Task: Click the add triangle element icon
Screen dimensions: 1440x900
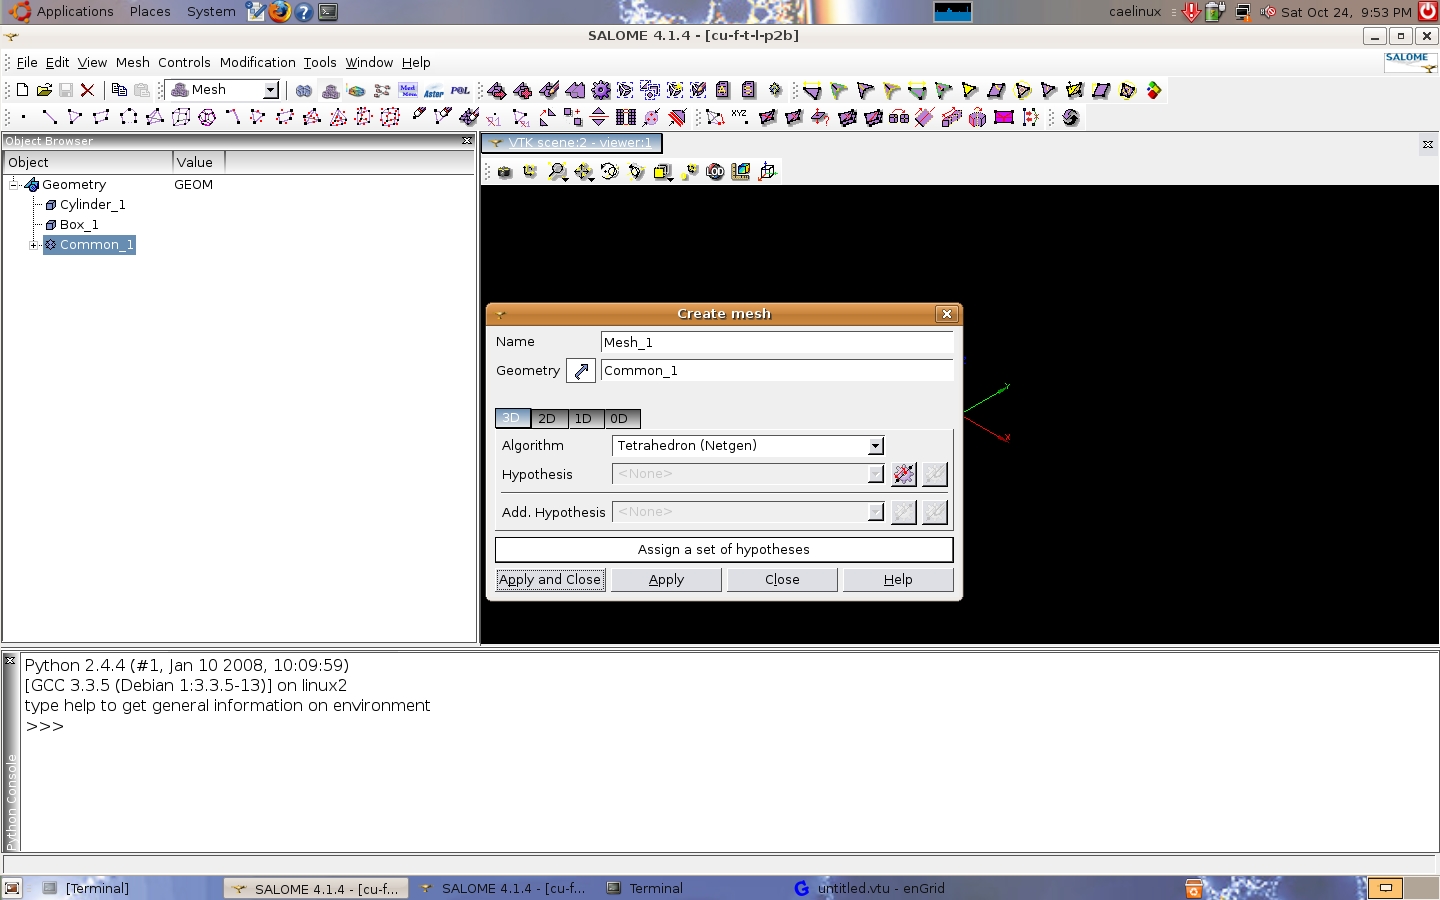Action: coord(75,117)
